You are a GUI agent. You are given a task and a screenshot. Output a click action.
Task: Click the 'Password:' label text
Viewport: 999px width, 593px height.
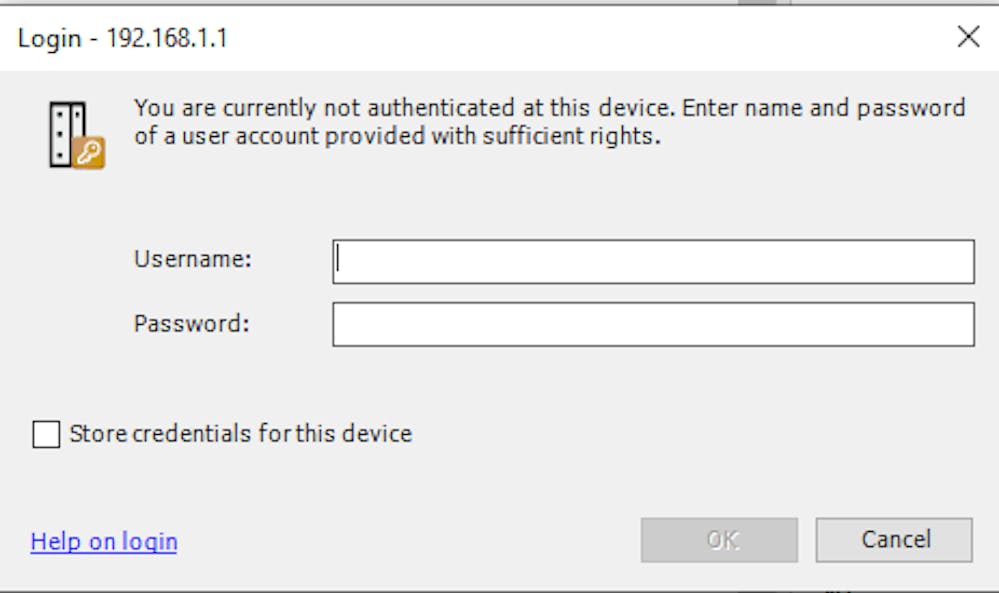point(191,323)
